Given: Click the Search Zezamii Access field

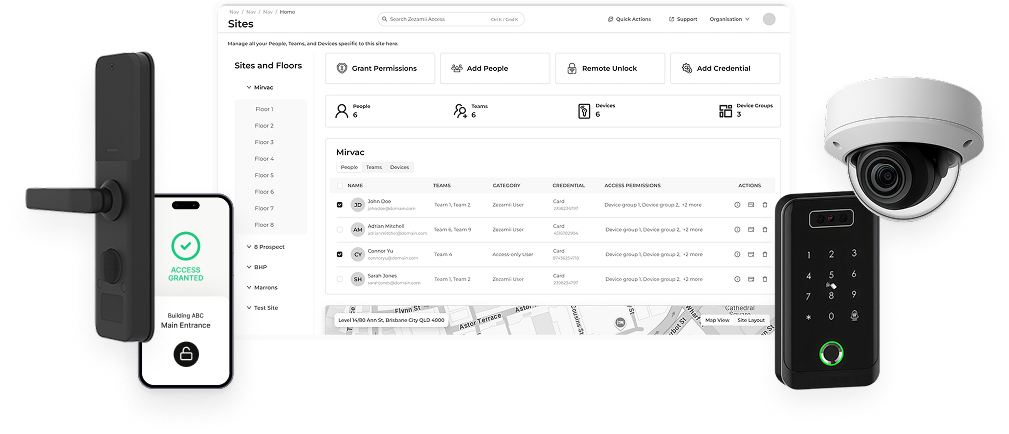Looking at the screenshot, I should (451, 19).
